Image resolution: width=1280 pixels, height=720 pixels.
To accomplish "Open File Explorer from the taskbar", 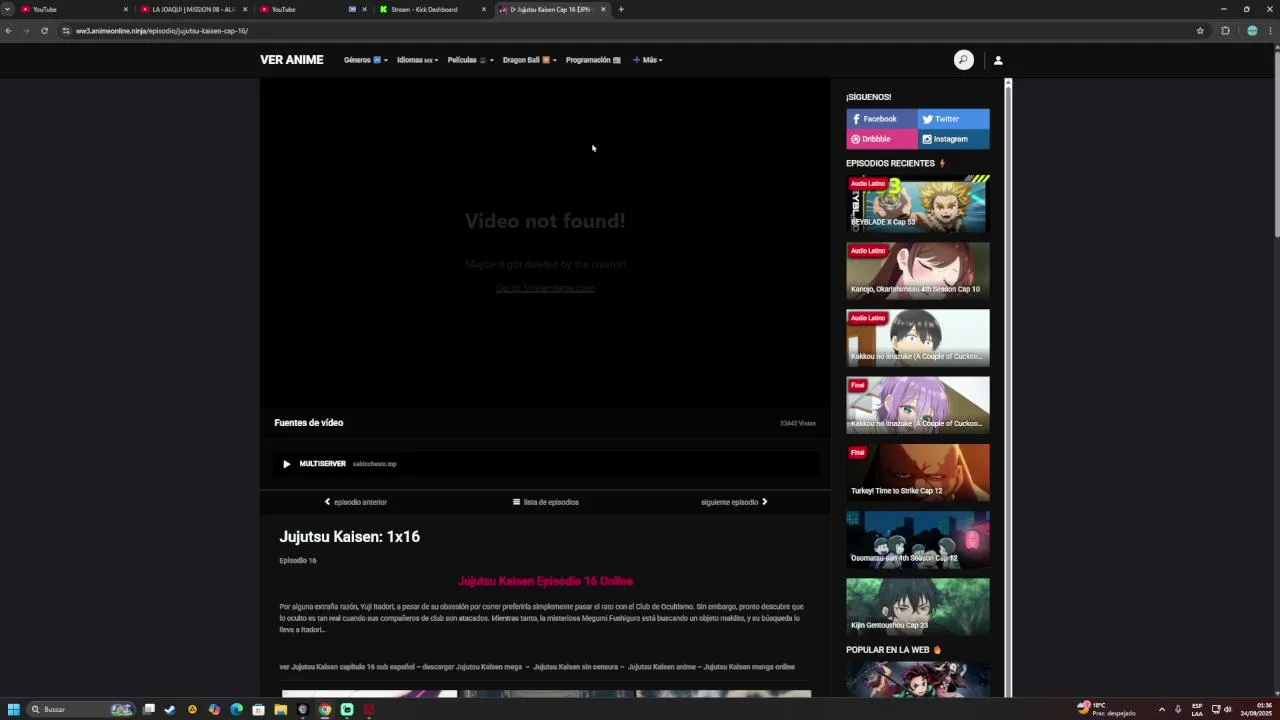I will pyautogui.click(x=281, y=709).
